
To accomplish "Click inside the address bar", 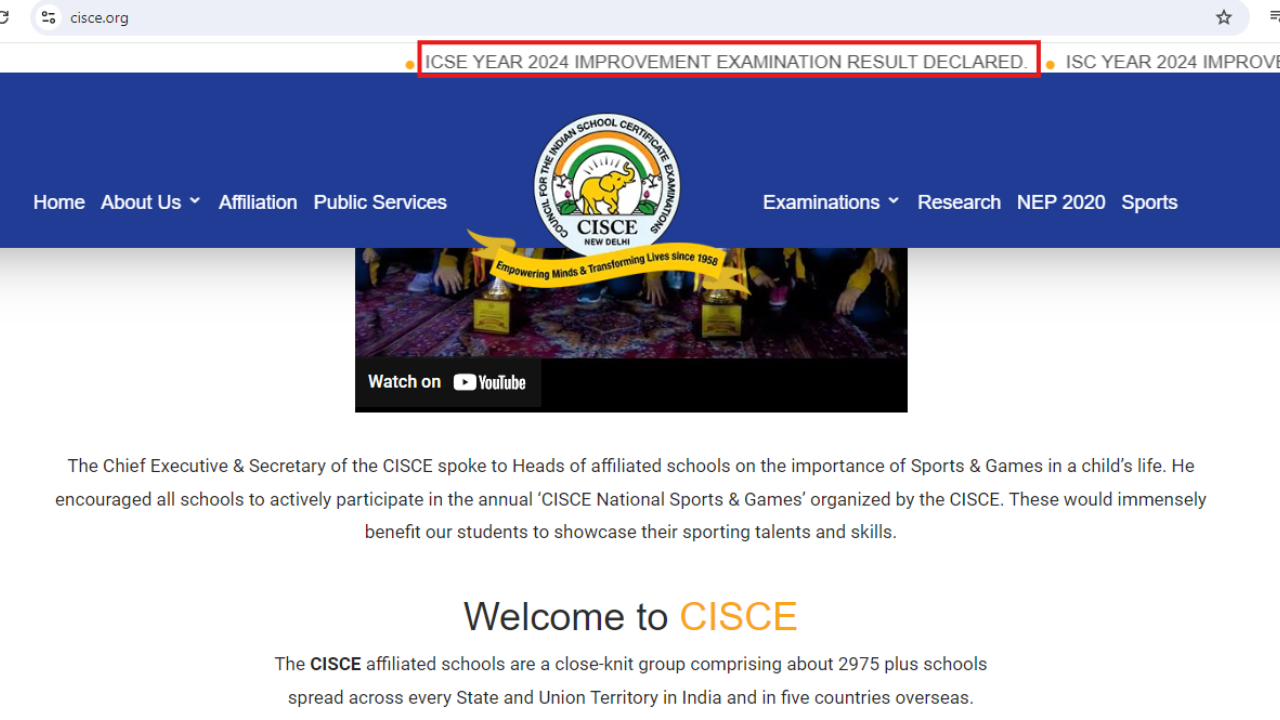I will 300,17.
